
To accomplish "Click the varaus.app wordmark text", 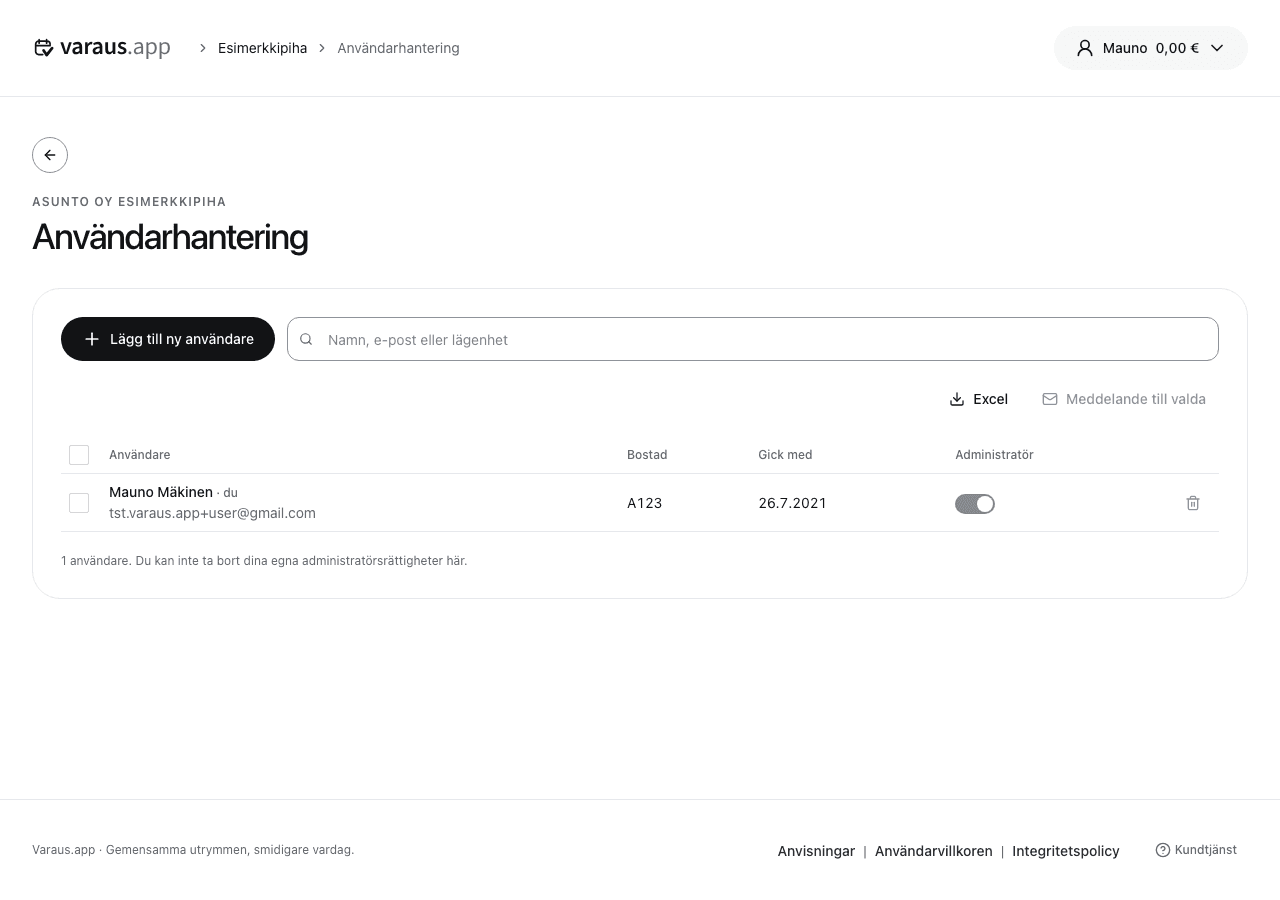I will (115, 47).
